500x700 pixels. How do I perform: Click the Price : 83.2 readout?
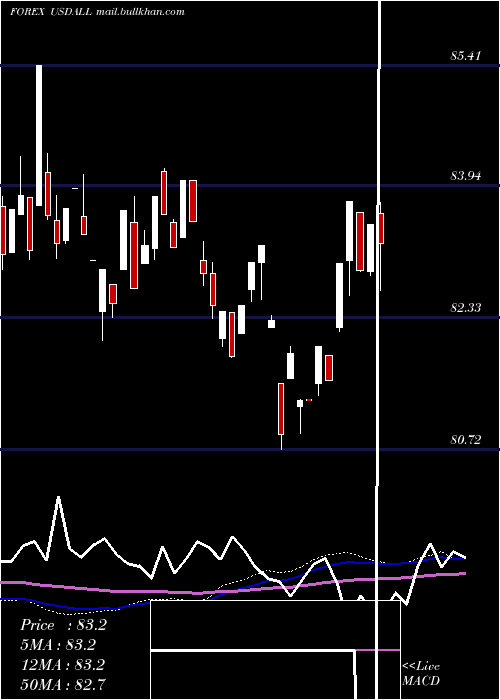tap(63, 625)
